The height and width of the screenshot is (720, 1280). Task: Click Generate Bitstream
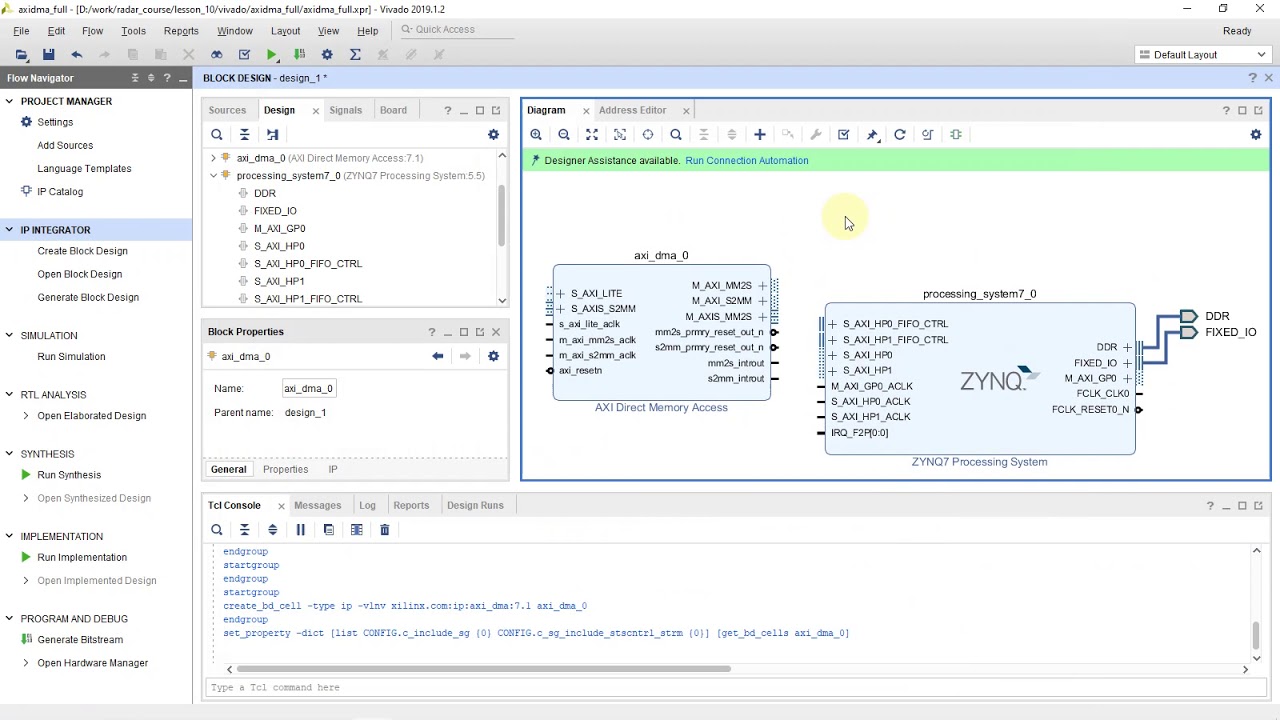(x=80, y=640)
